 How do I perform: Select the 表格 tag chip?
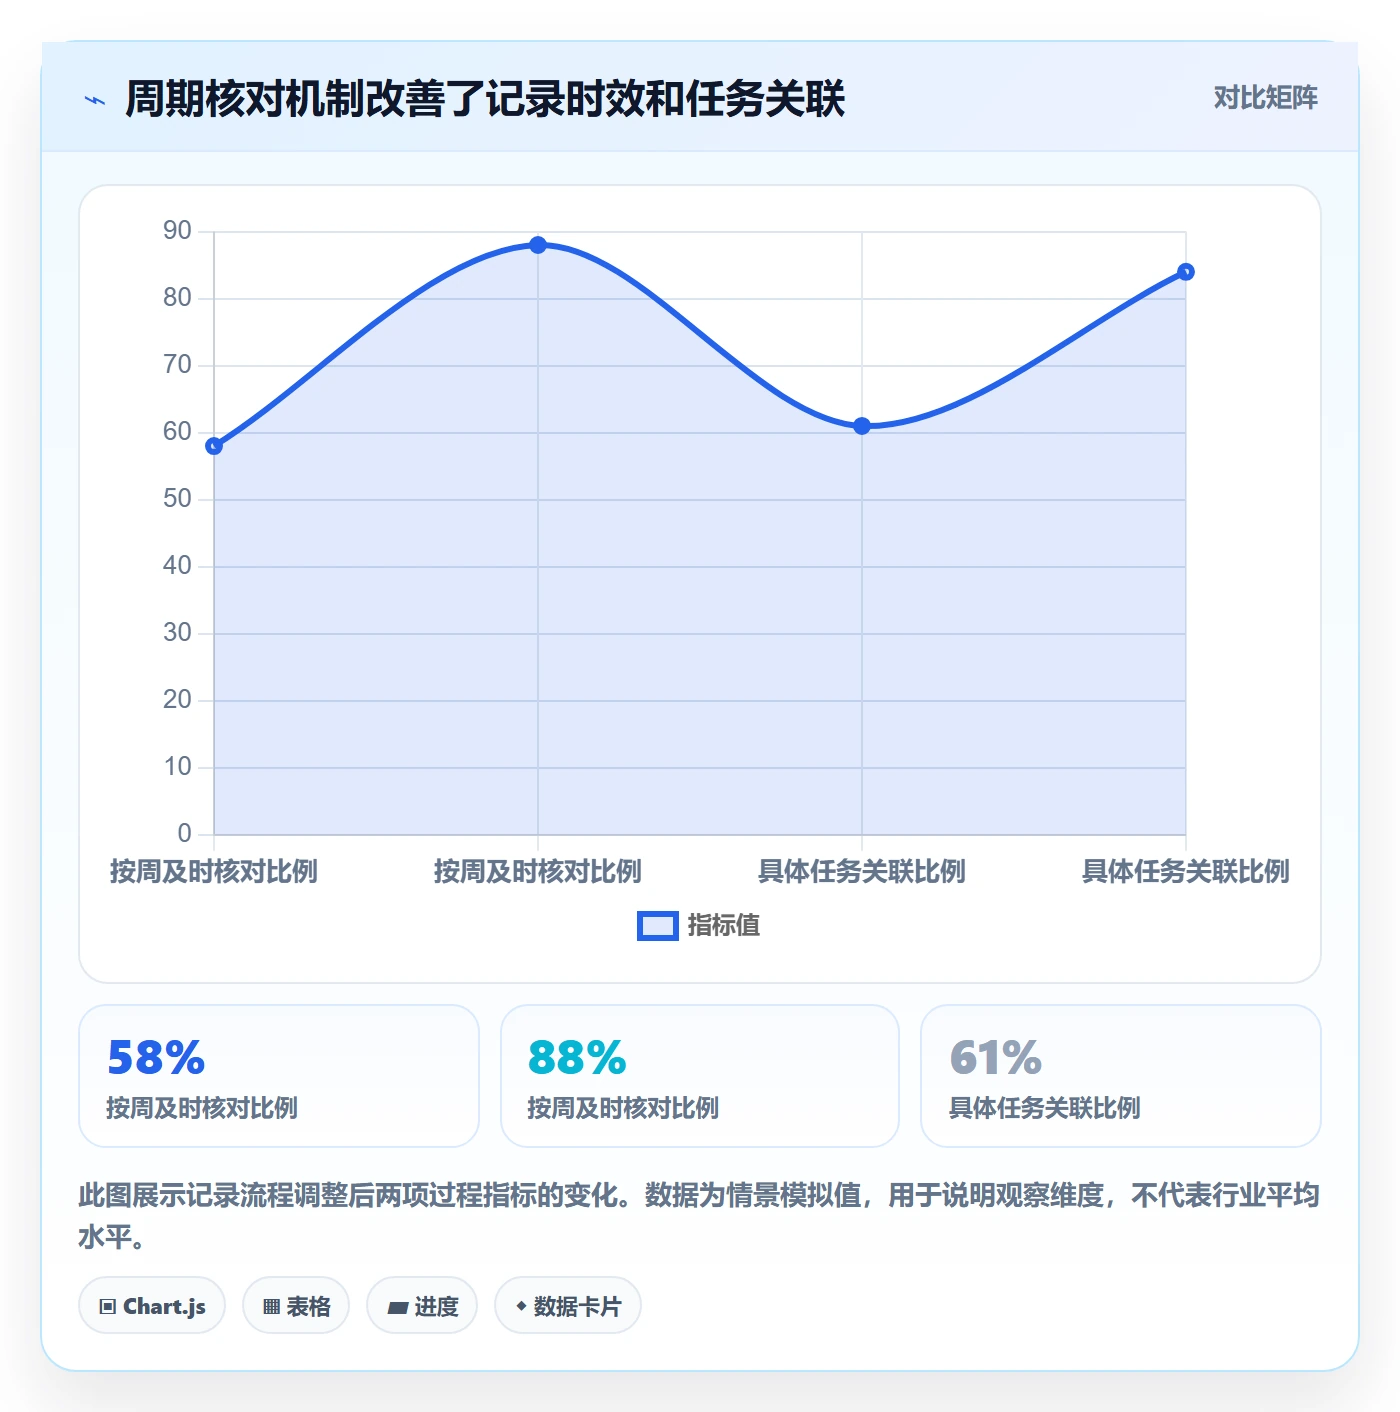(296, 1305)
